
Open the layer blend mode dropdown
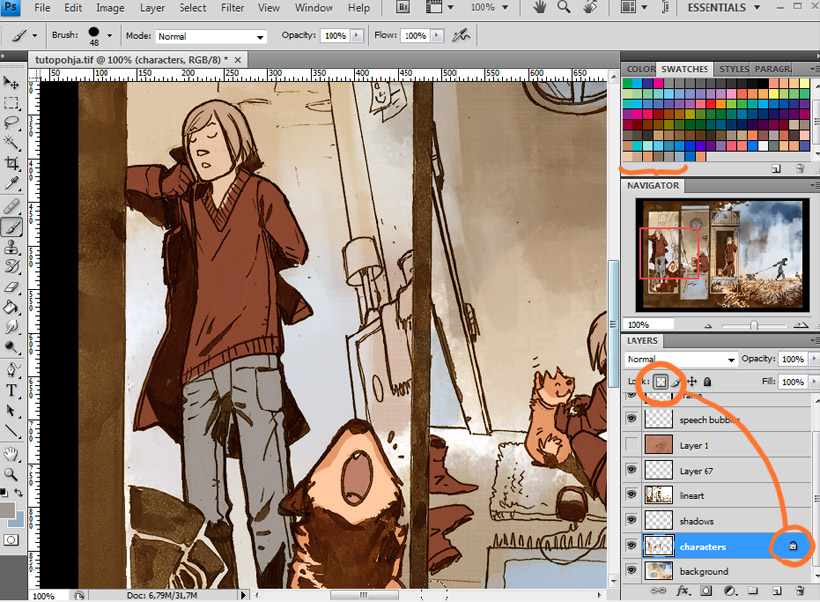click(x=680, y=359)
